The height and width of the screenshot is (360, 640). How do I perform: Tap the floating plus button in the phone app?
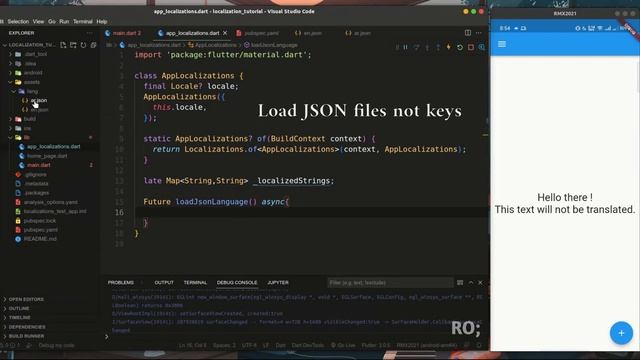tap(621, 333)
